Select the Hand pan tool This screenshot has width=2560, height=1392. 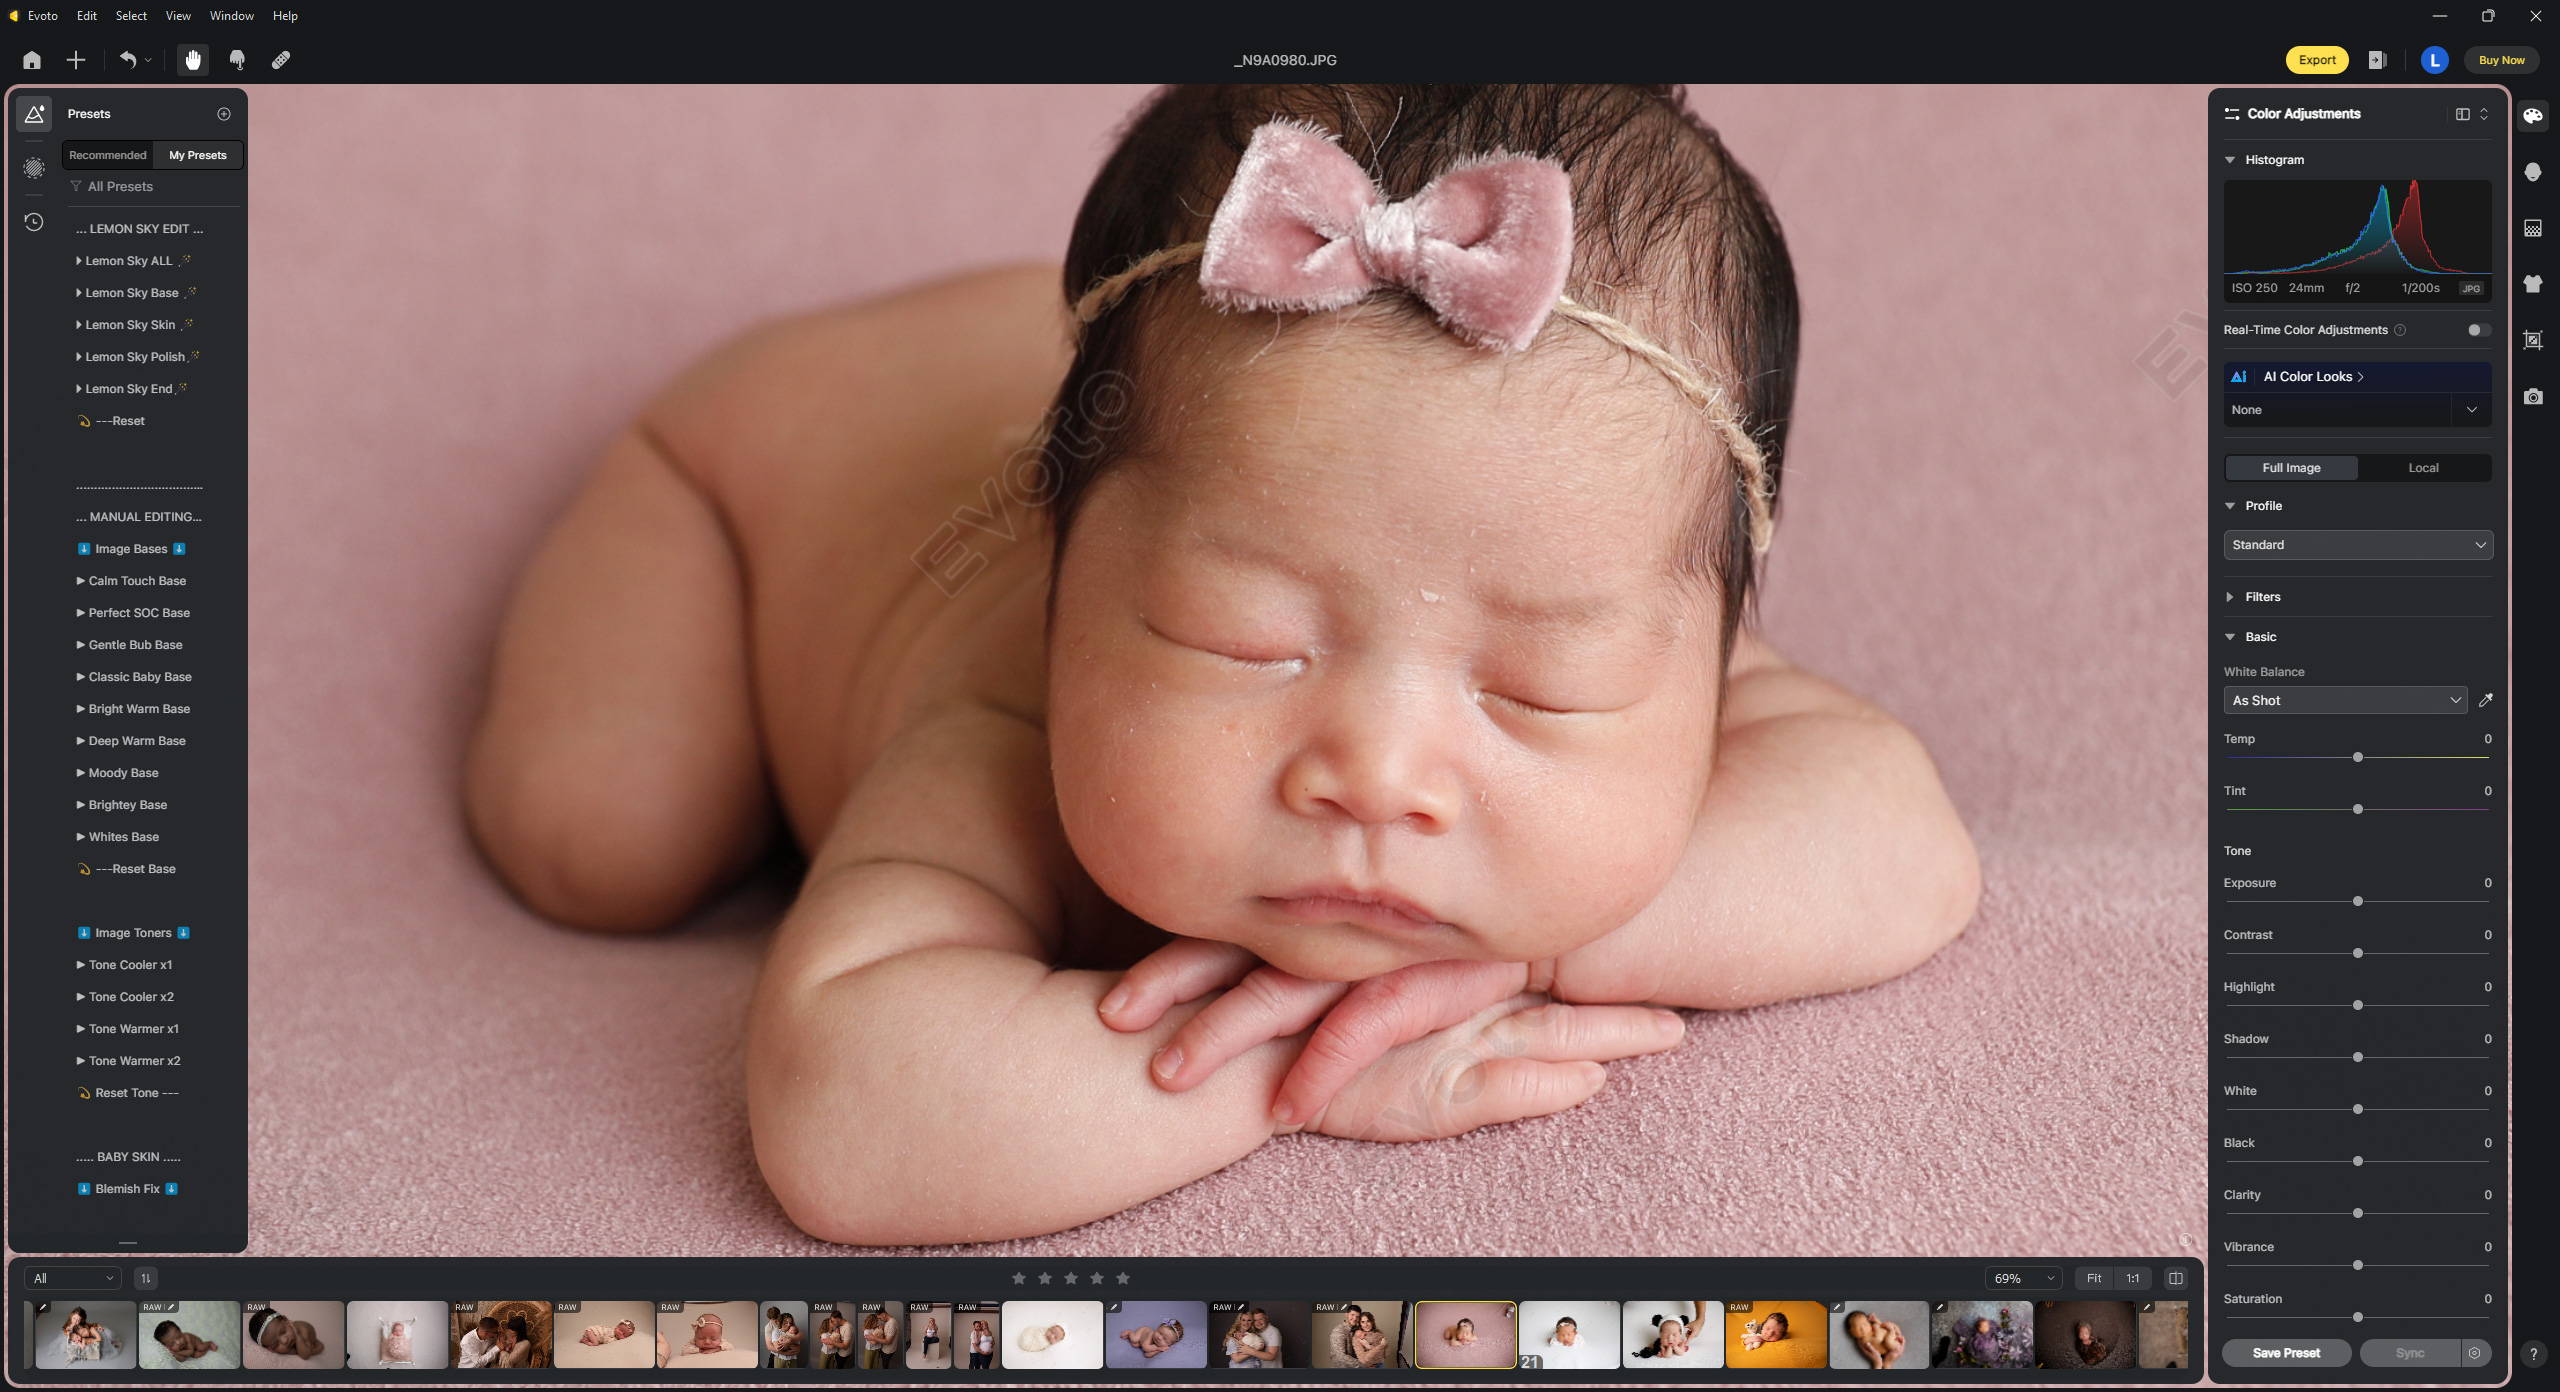(x=193, y=60)
